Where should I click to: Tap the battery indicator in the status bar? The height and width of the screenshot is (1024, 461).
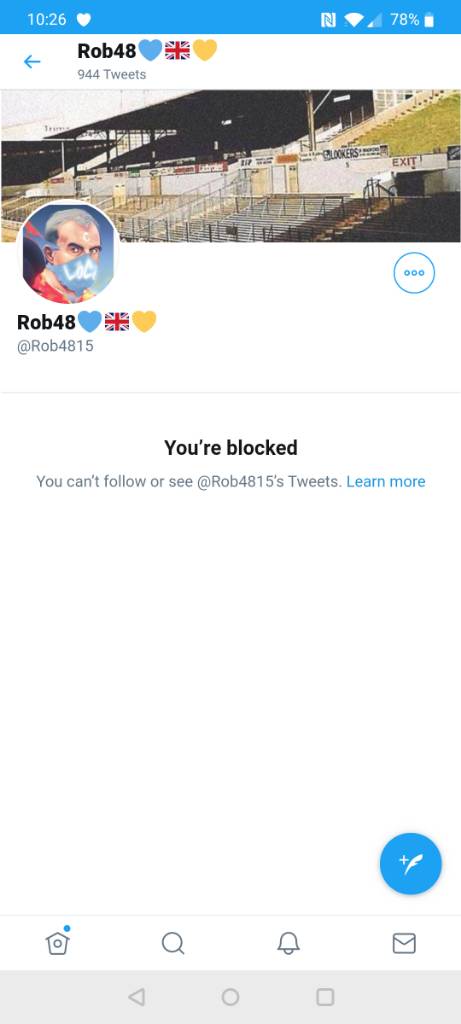point(429,20)
